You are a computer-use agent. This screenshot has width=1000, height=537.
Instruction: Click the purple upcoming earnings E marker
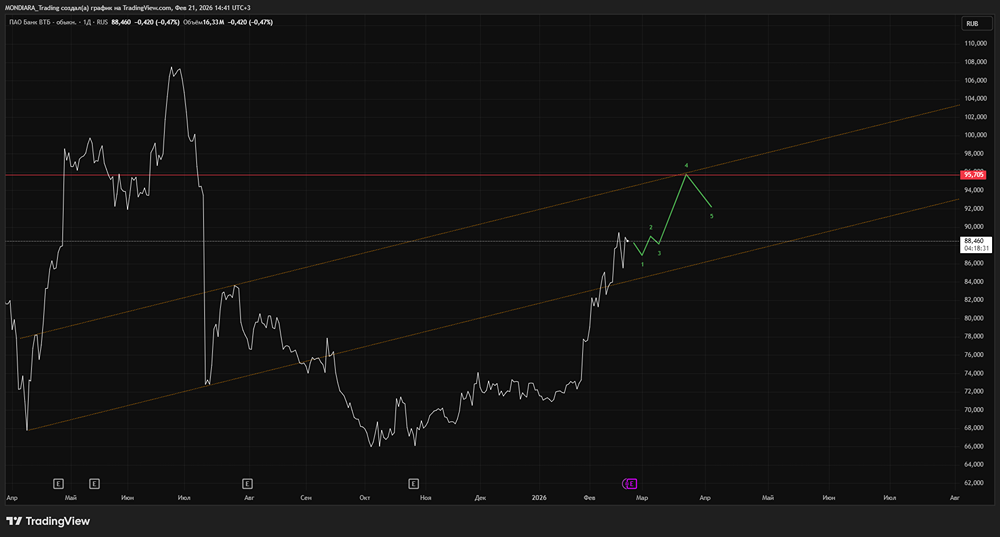[631, 483]
